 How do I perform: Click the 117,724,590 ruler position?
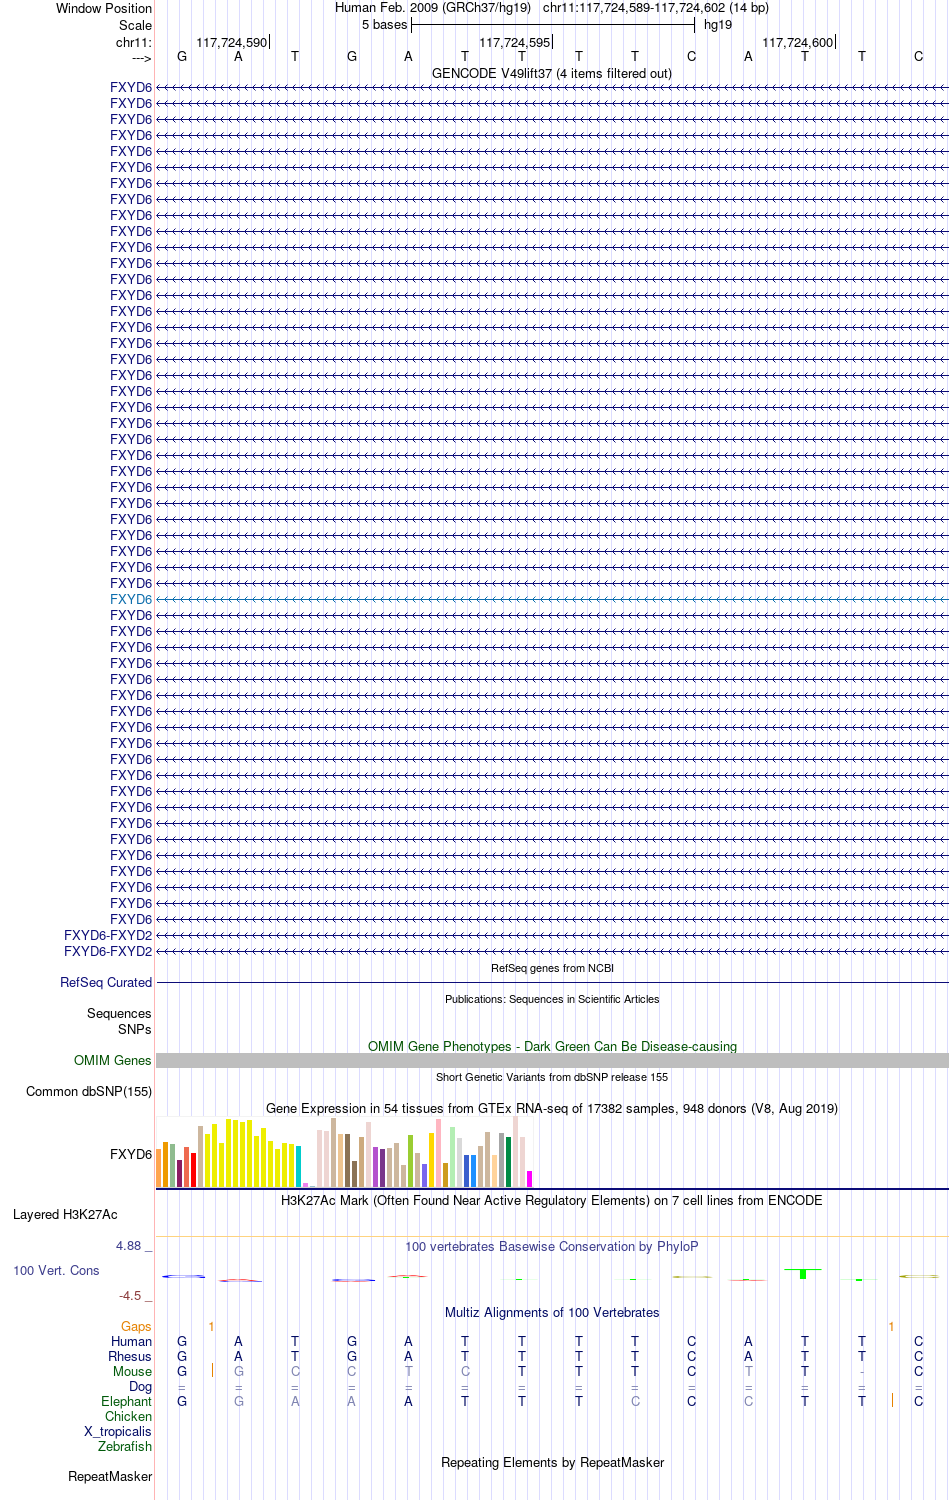pos(232,42)
